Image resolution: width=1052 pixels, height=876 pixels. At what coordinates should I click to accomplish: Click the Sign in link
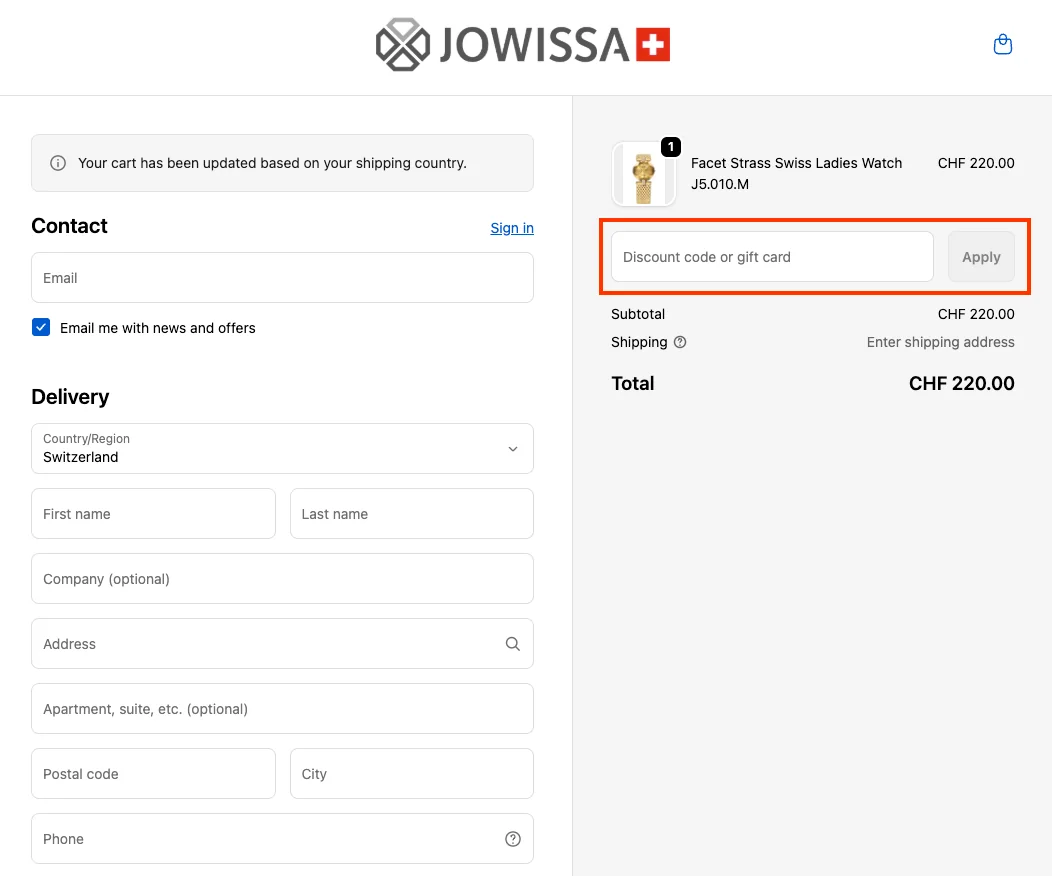click(x=511, y=228)
